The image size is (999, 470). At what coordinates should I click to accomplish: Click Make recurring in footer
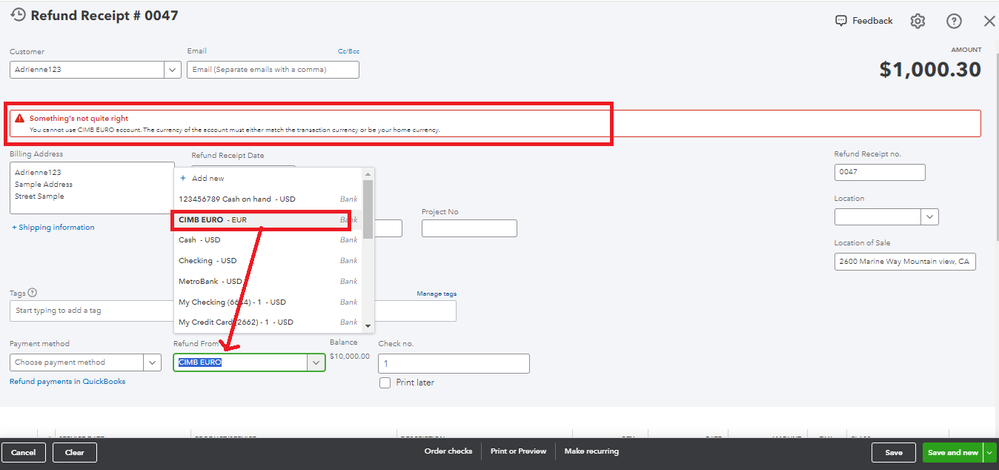(591, 451)
